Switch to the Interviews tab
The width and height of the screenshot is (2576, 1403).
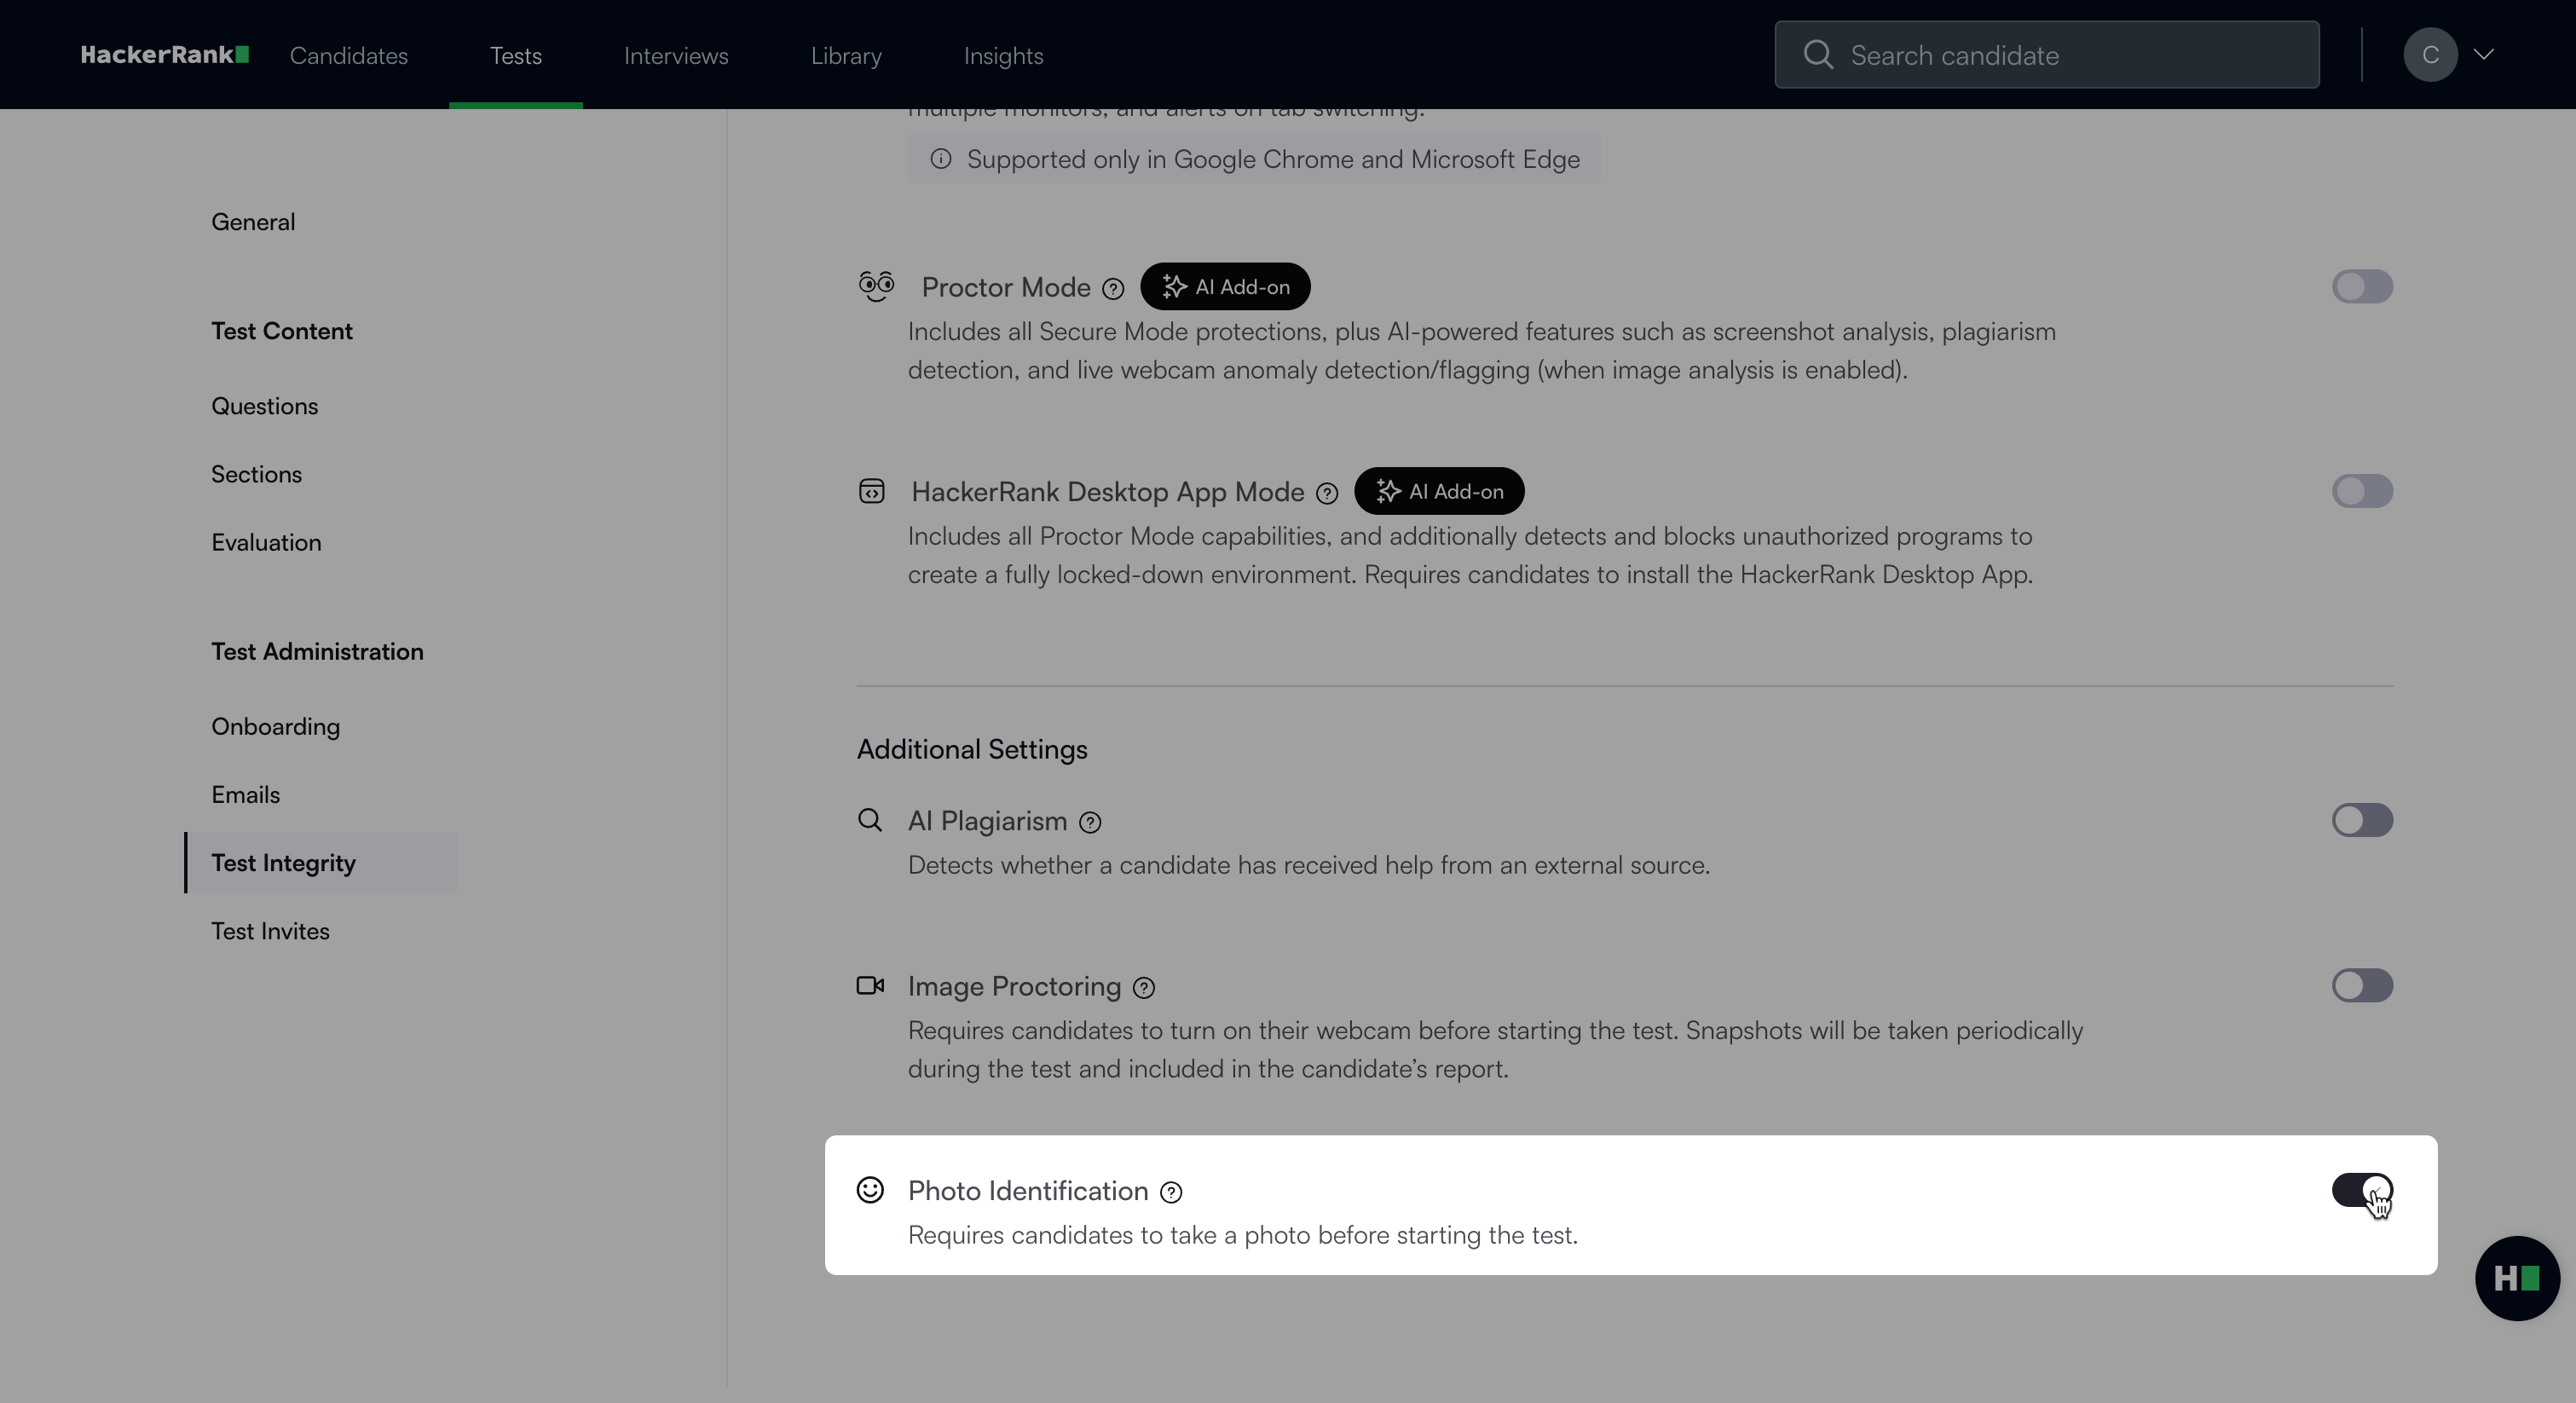(x=676, y=56)
